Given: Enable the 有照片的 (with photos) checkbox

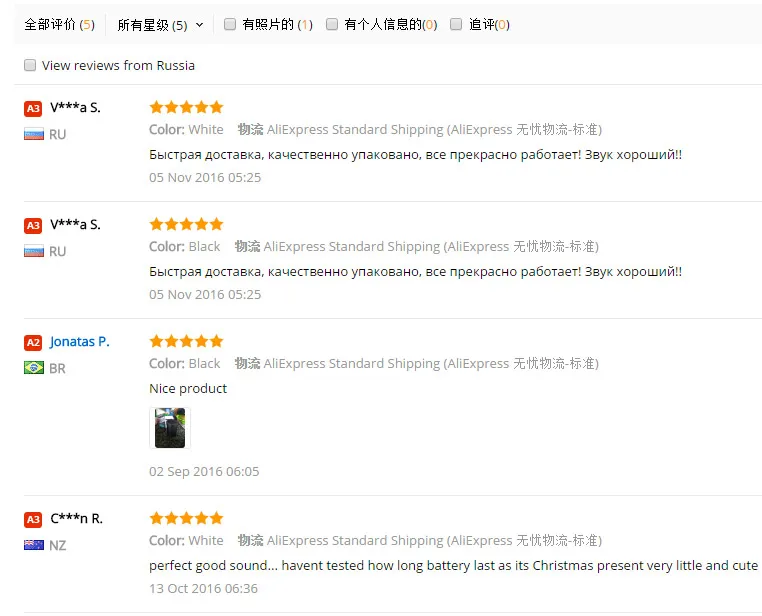Looking at the screenshot, I should point(230,24).
